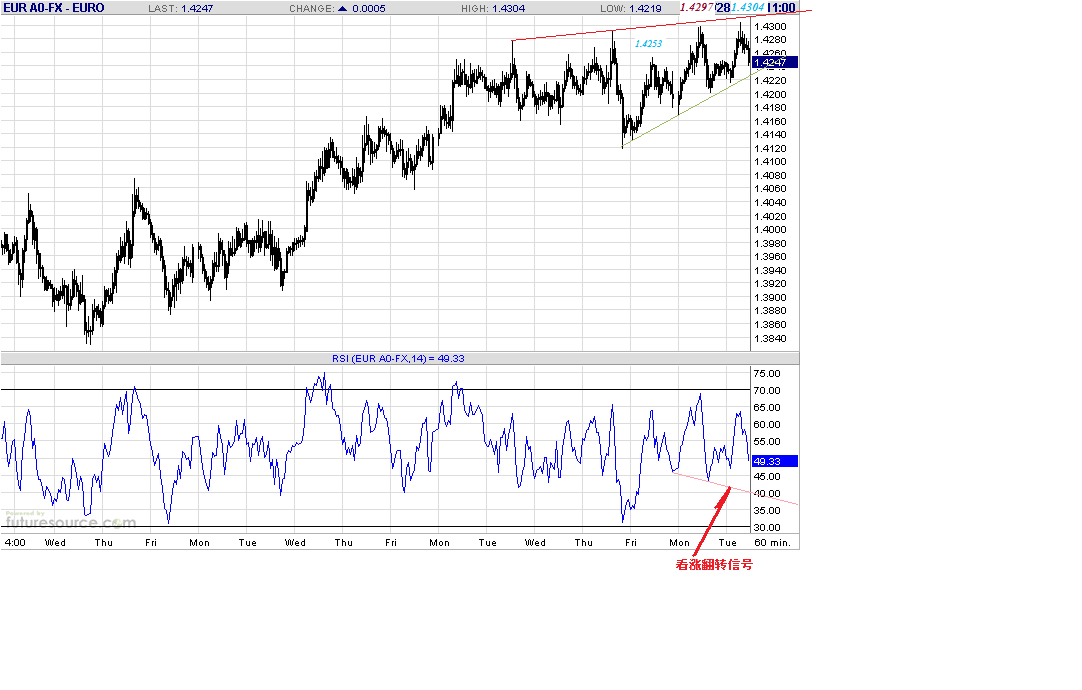This screenshot has height=690, width=1082.
Task: Select the HIGH: 1.4304 header value
Action: tap(493, 8)
